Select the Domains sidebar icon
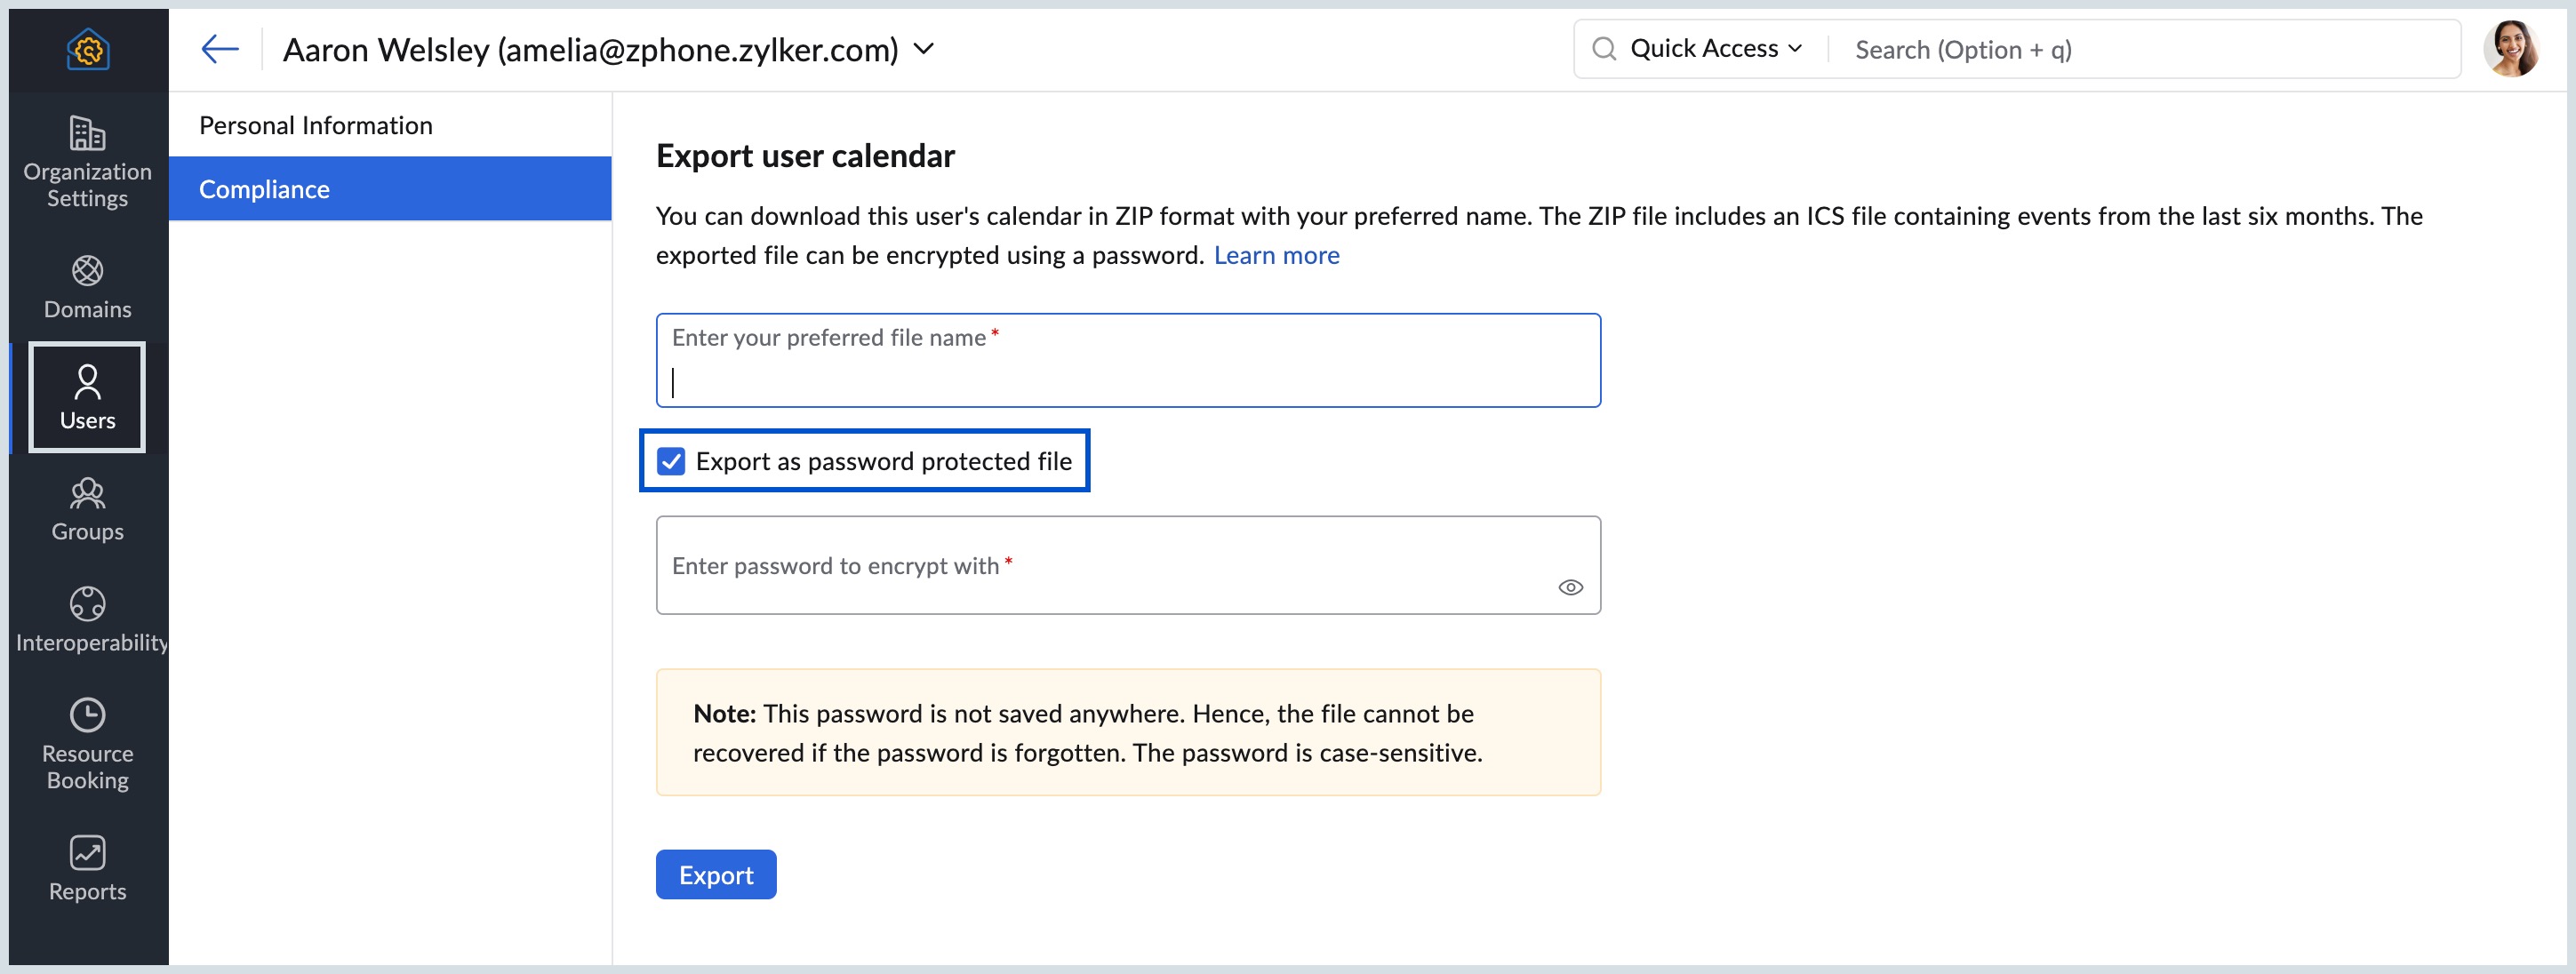2576x974 pixels. (87, 287)
